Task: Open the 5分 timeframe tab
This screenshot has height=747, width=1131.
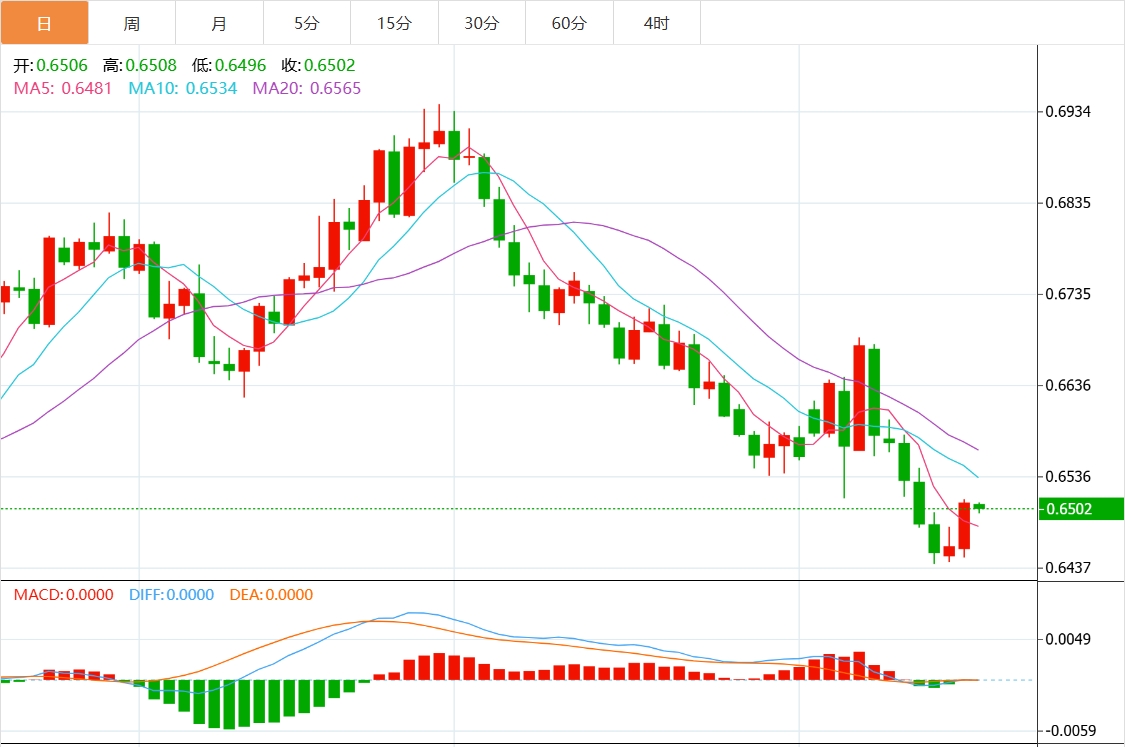Action: [307, 23]
